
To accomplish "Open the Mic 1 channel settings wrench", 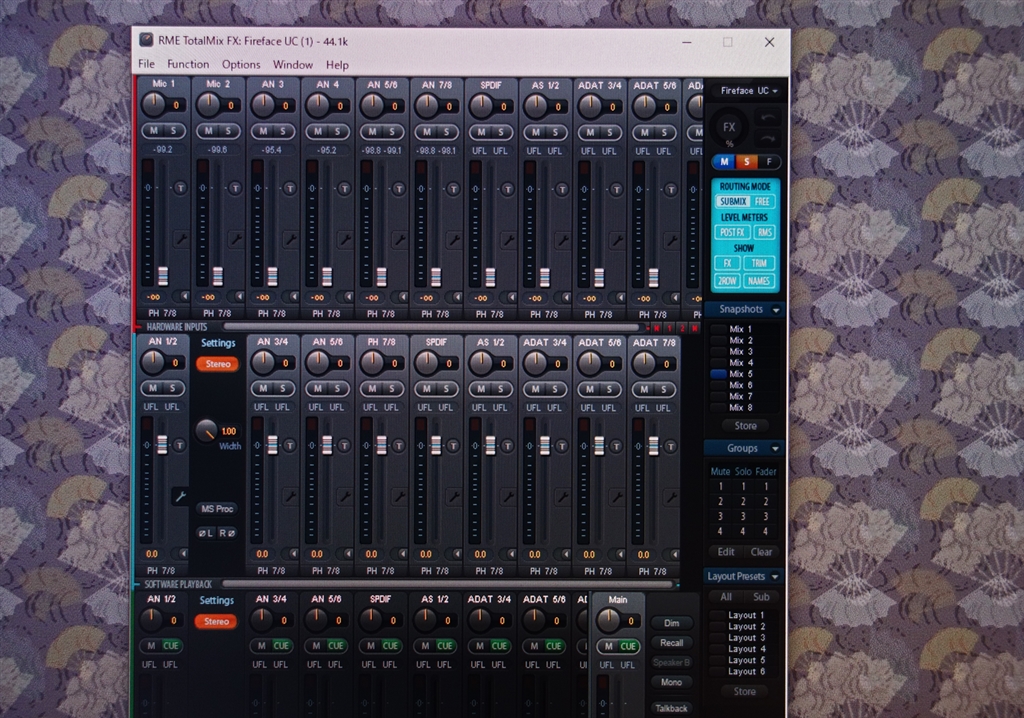I will [x=181, y=239].
